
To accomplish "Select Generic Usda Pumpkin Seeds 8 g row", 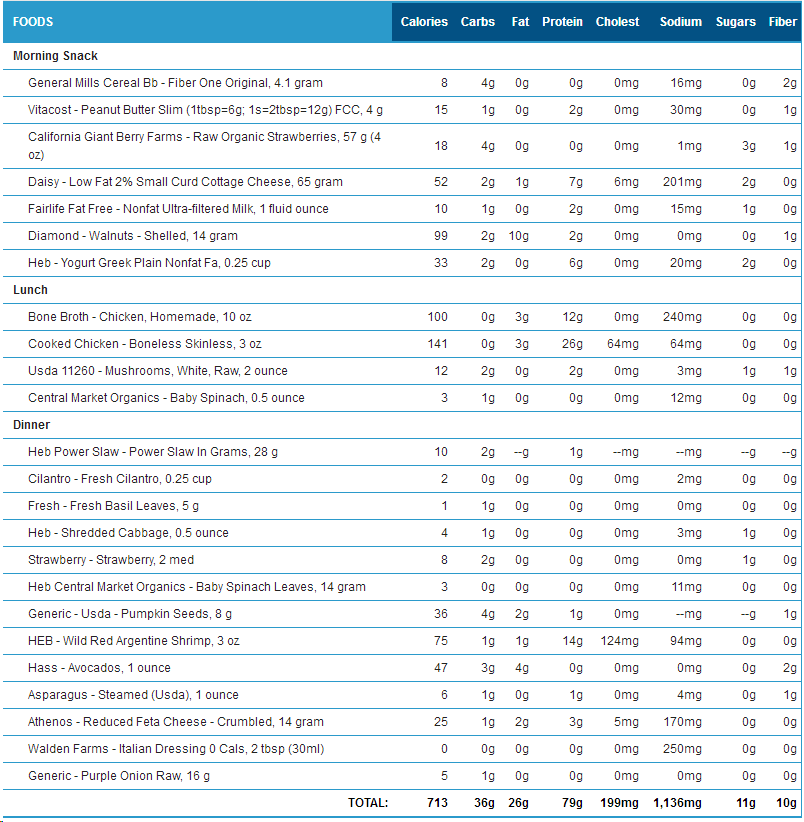I will click(x=402, y=614).
